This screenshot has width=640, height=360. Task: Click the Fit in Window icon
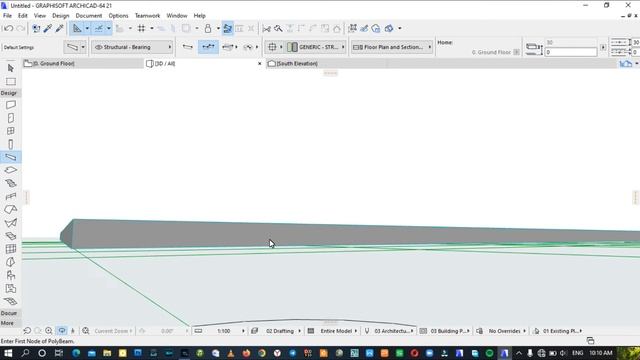point(85,331)
